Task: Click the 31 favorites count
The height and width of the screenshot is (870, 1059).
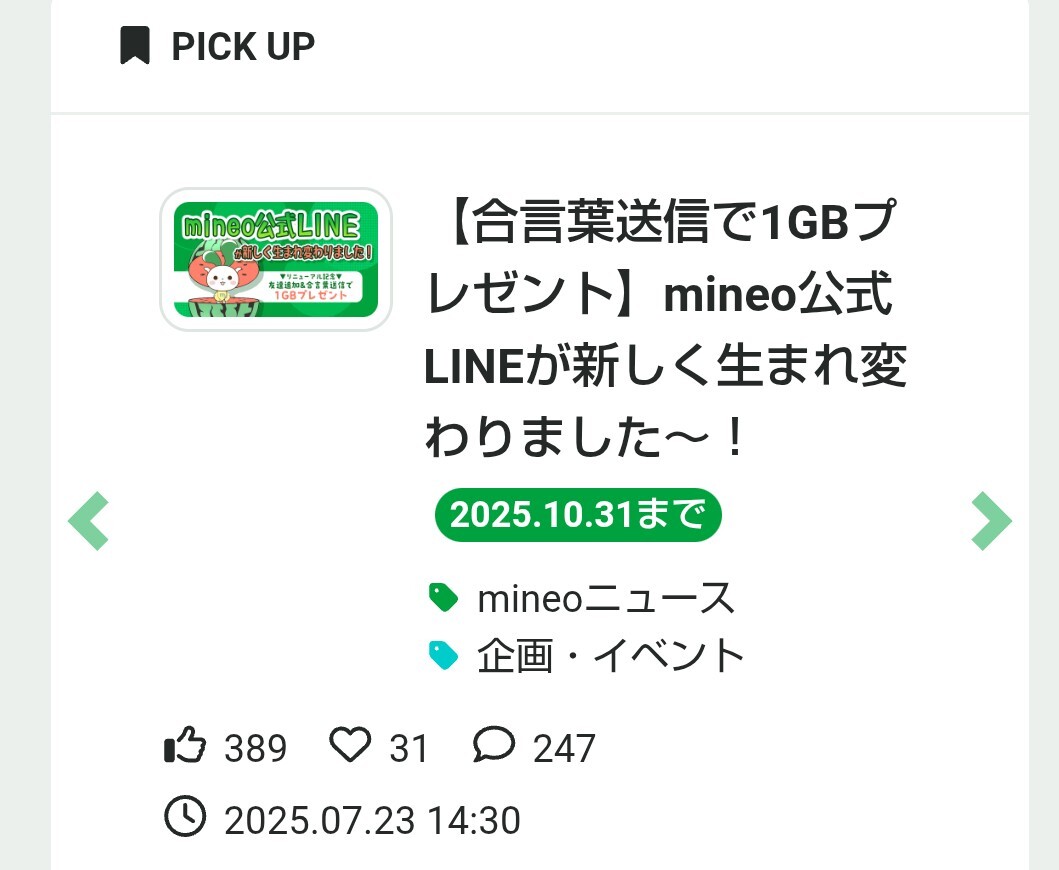Action: point(408,749)
